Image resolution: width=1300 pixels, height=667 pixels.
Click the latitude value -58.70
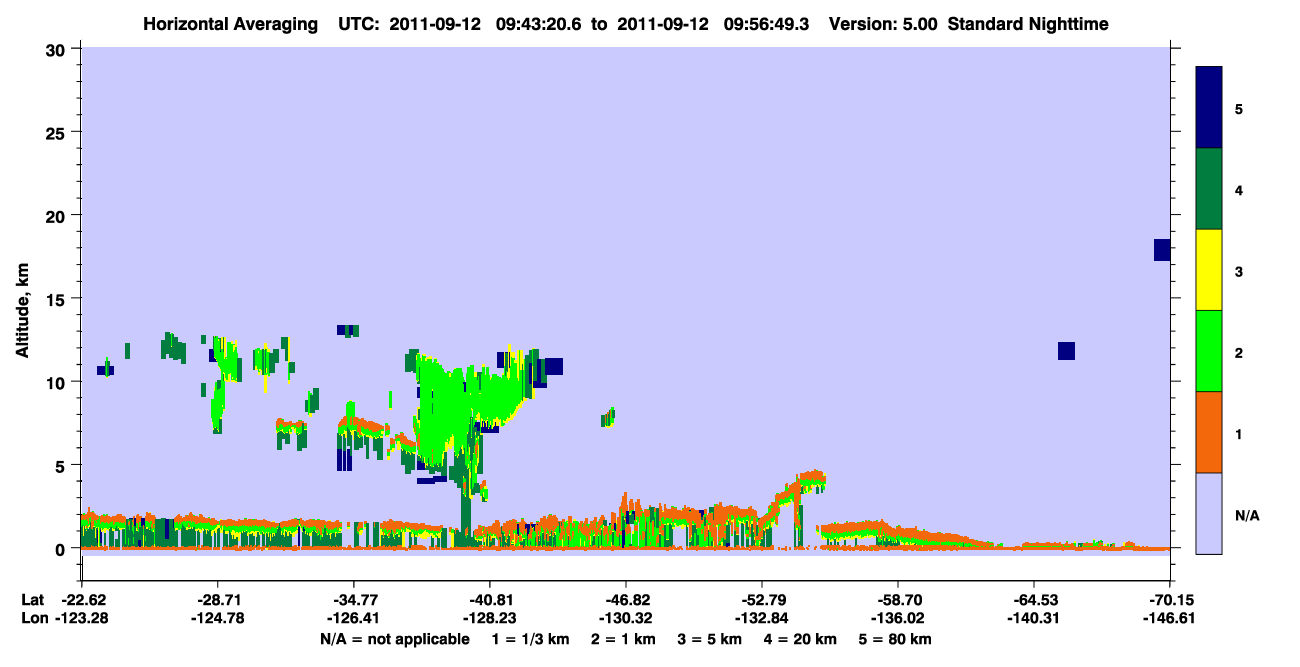click(897, 600)
